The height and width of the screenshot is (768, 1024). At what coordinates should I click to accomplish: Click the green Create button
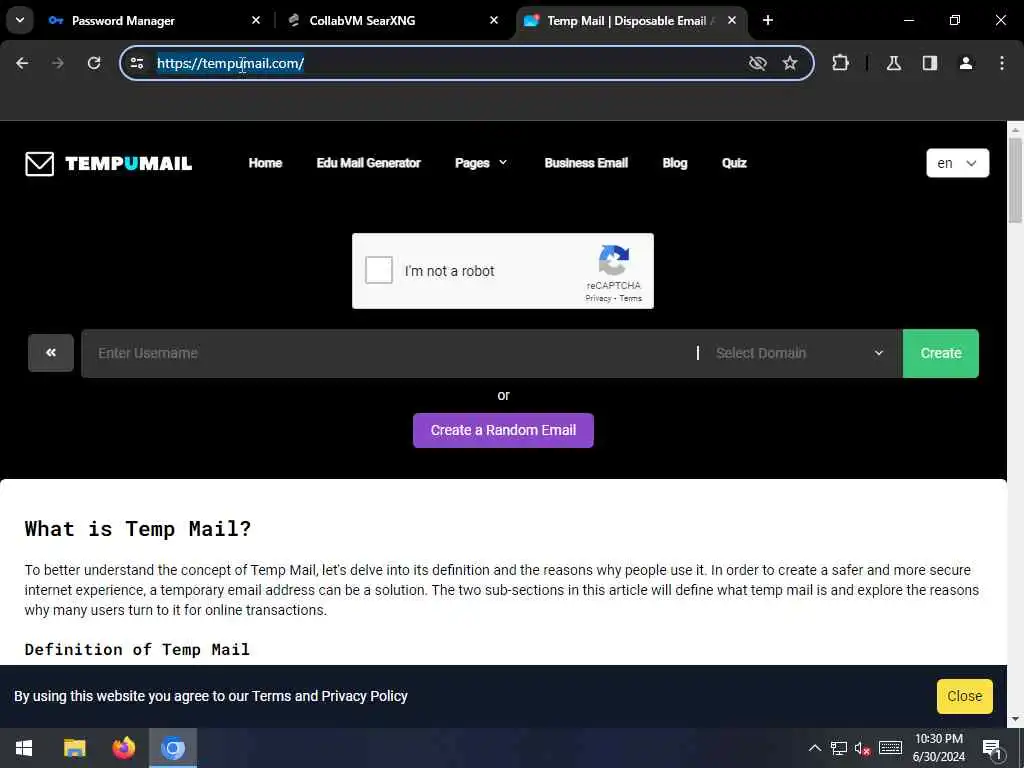940,353
